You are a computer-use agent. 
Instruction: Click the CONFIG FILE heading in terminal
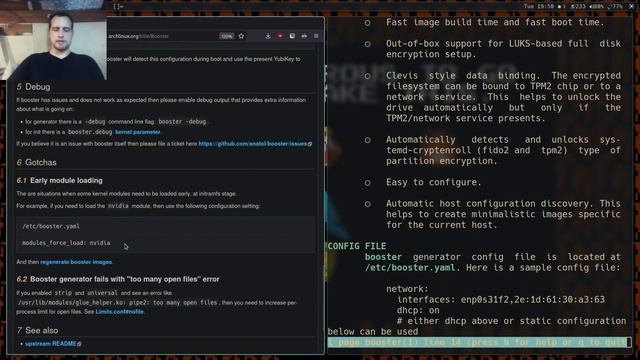pyautogui.click(x=357, y=246)
